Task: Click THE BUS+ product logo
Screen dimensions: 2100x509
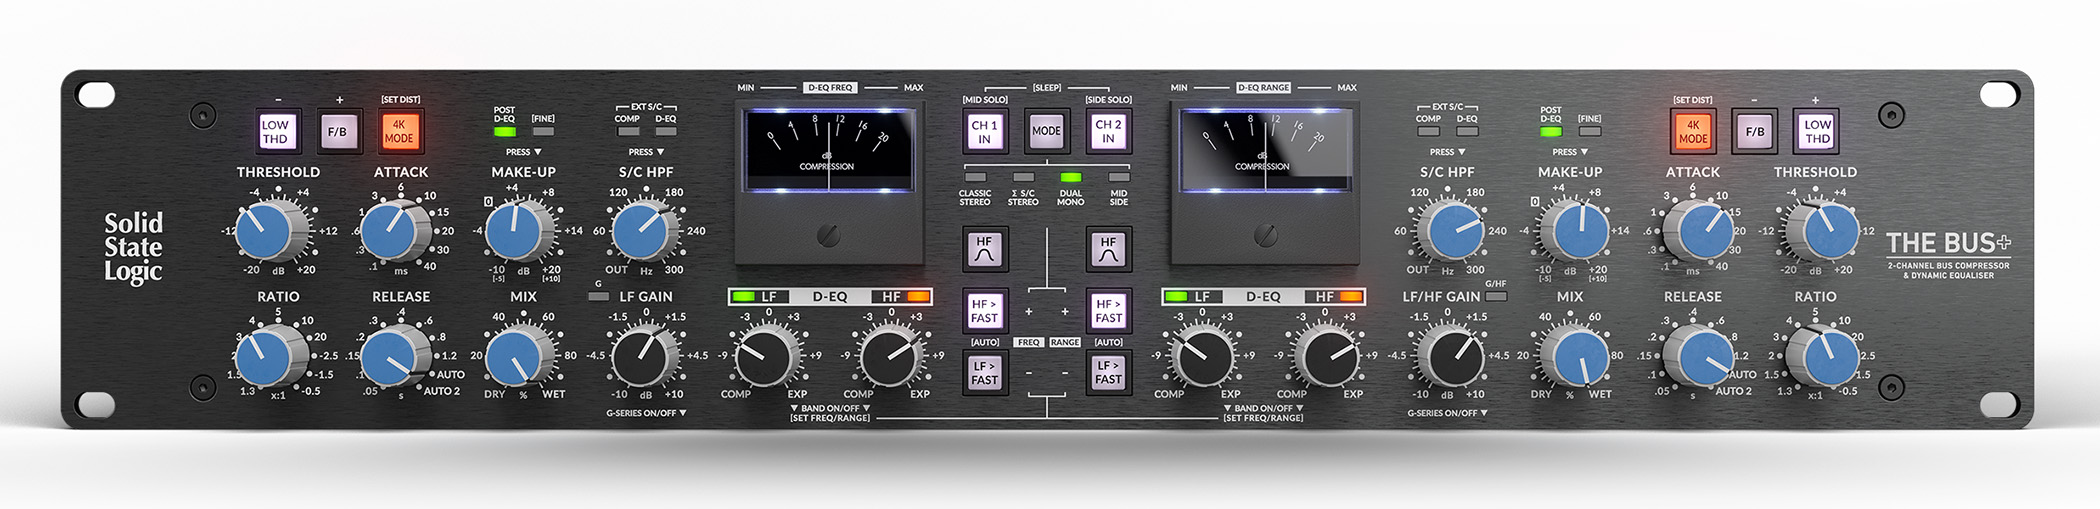Action: (x=1947, y=244)
